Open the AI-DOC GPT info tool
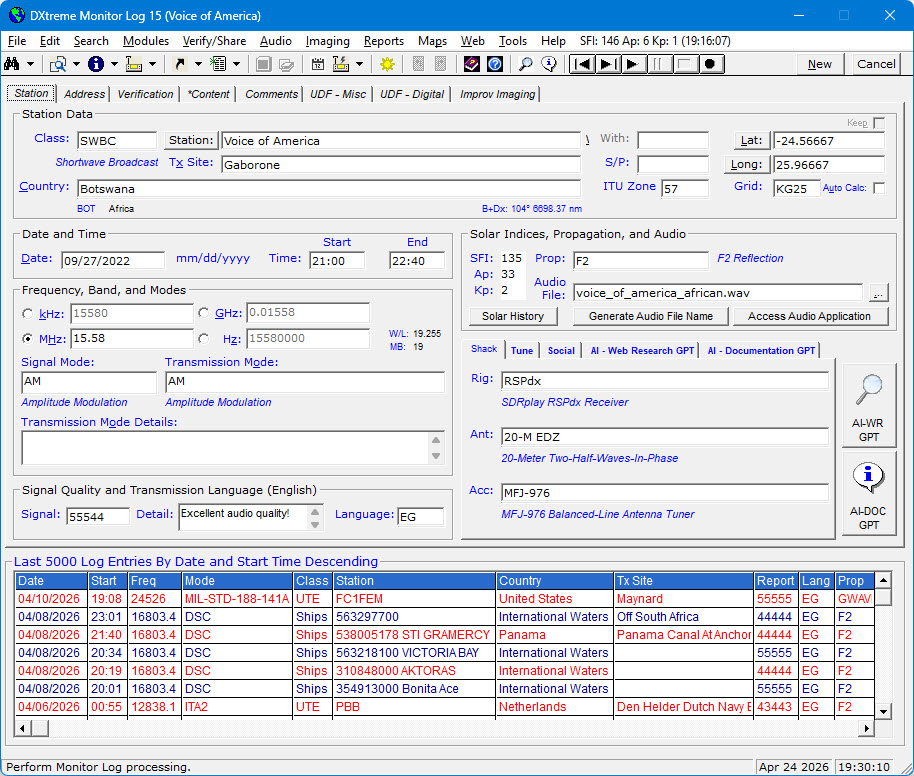Viewport: 914px width, 776px height. tap(868, 491)
